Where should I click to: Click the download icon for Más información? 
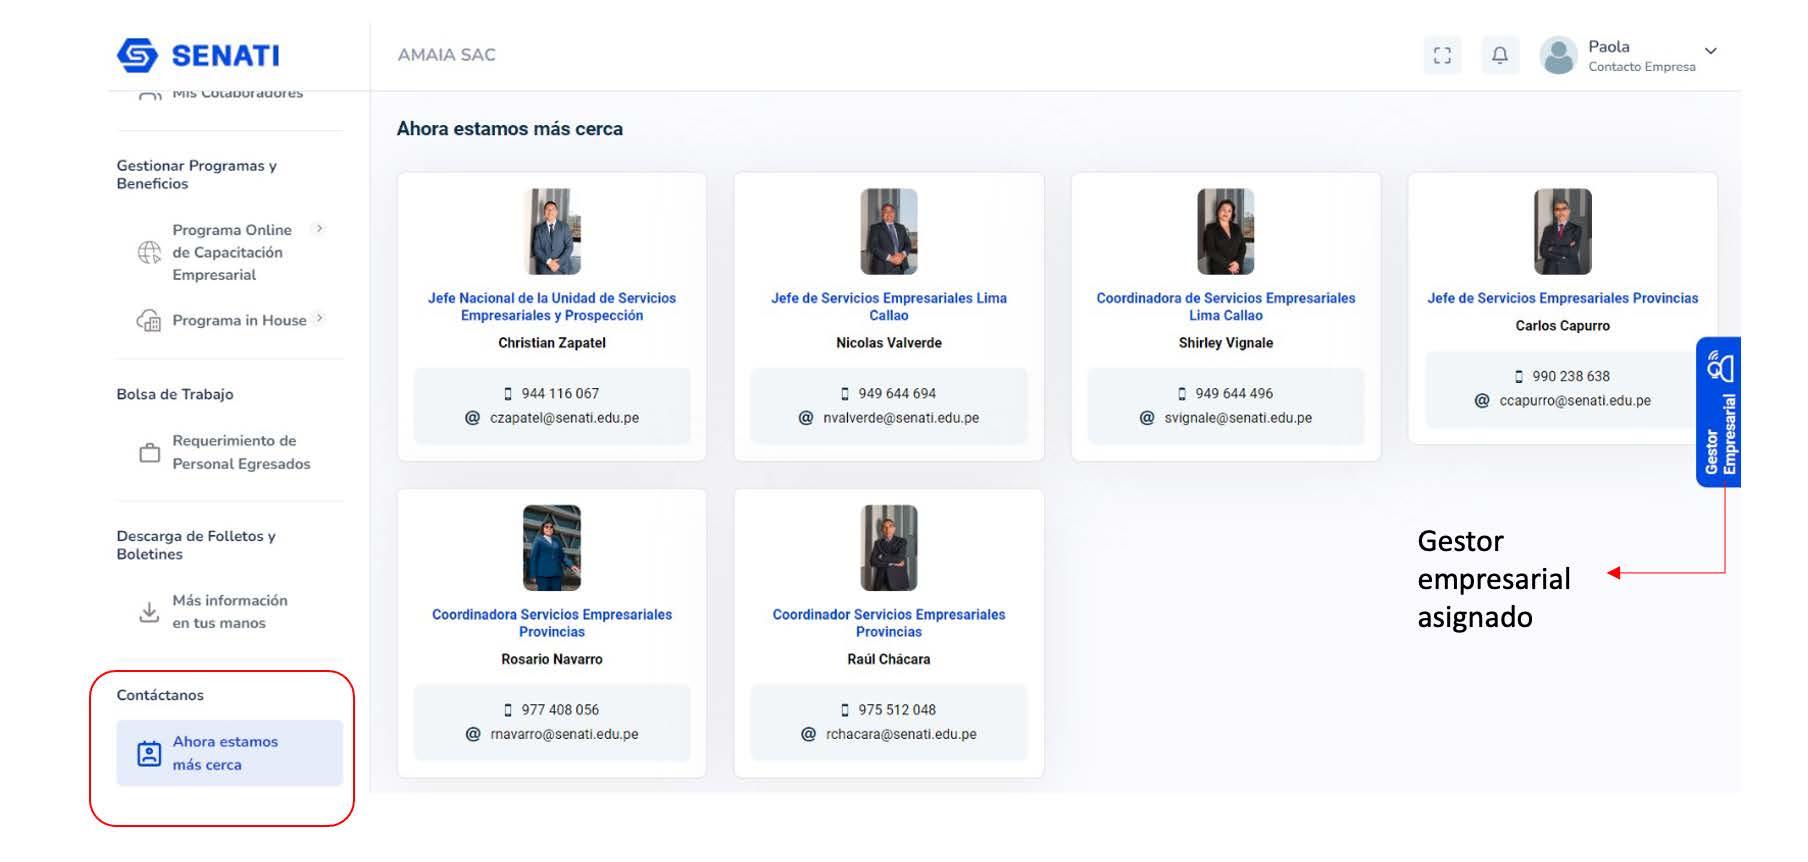[x=149, y=612]
